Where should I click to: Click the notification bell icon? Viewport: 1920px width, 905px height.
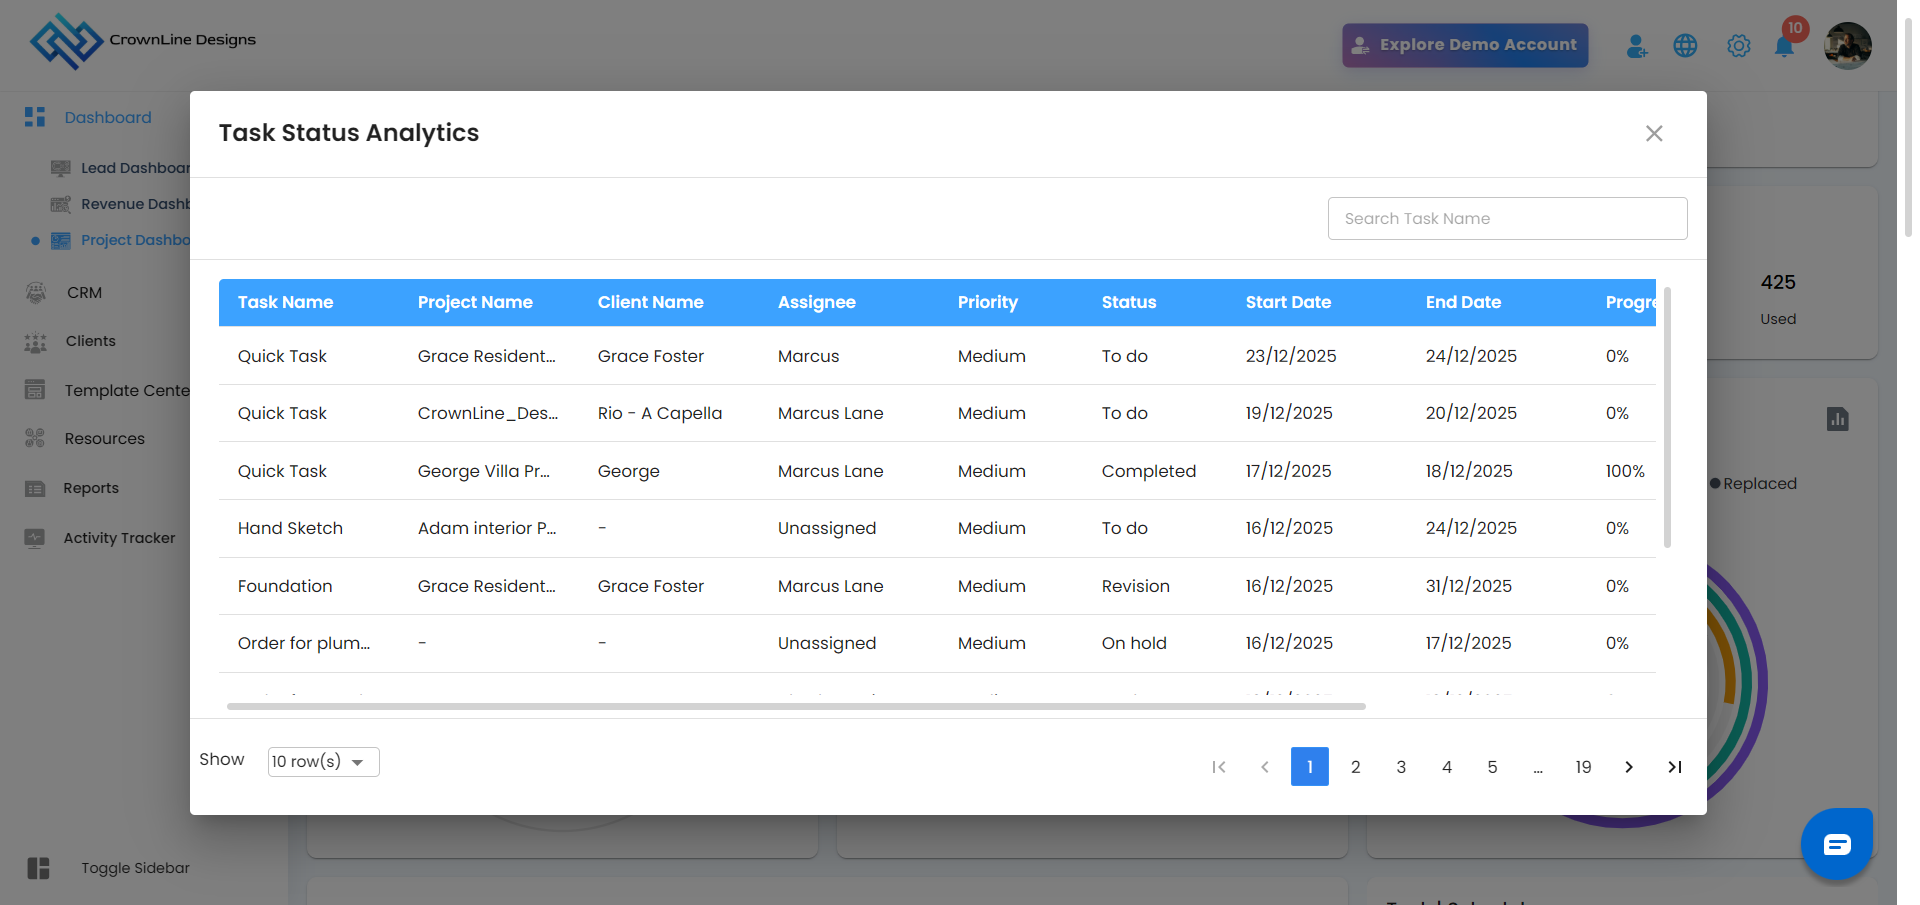[1783, 46]
